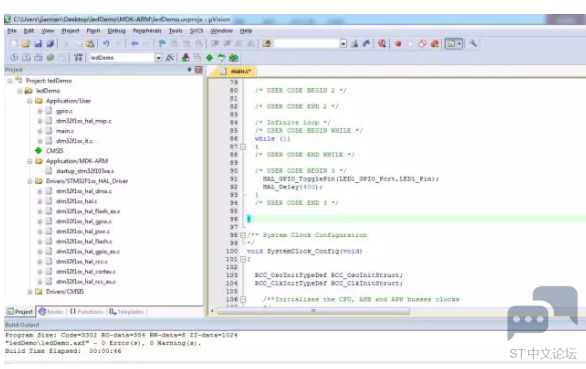This screenshot has width=586, height=369.
Task: Open the Debug menu
Action: [x=116, y=31]
